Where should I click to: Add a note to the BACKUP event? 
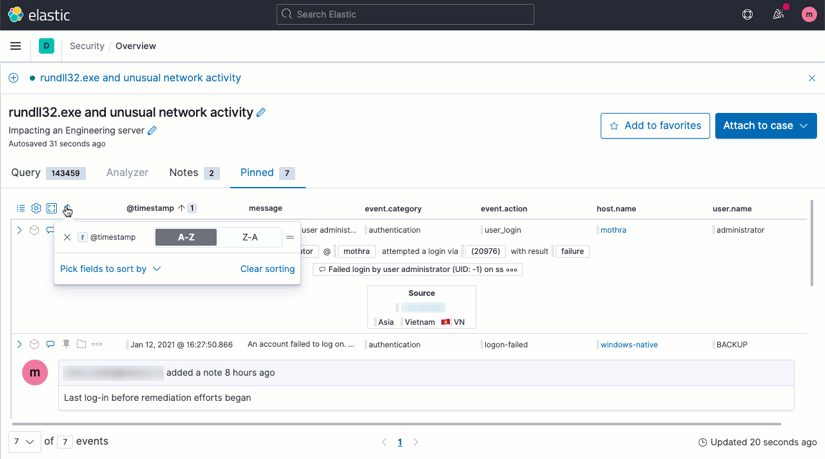pyautogui.click(x=50, y=344)
